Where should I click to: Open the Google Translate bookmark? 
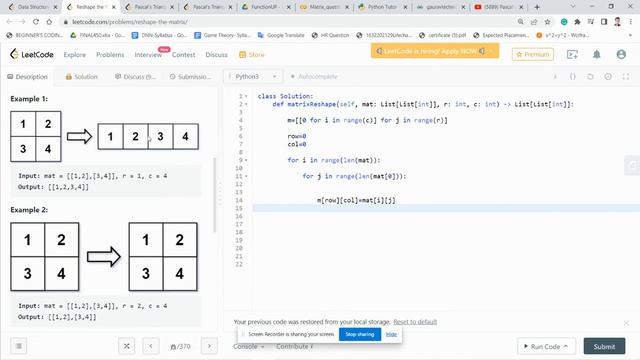(281, 36)
